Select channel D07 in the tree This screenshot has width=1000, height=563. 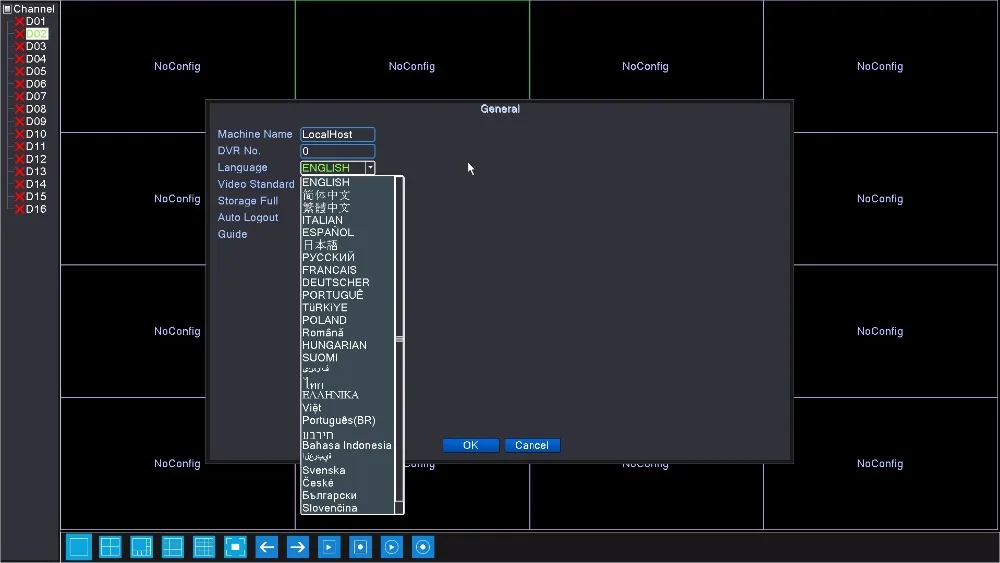coord(36,96)
